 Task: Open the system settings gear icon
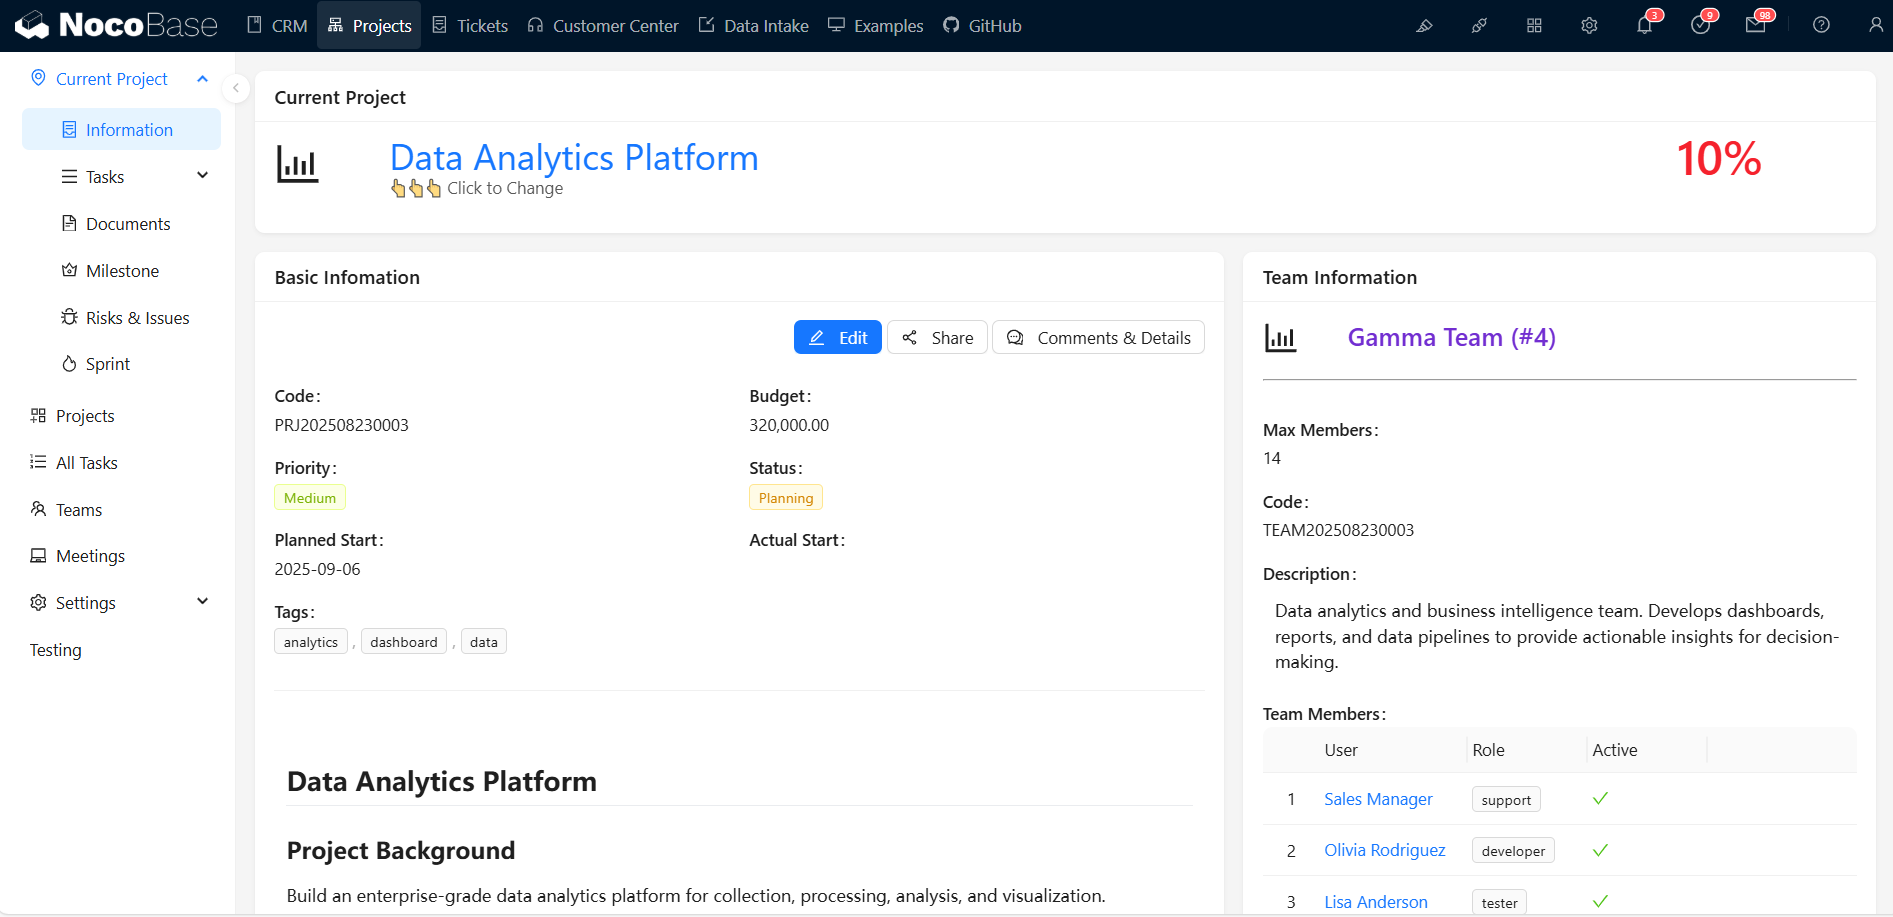point(1589,26)
